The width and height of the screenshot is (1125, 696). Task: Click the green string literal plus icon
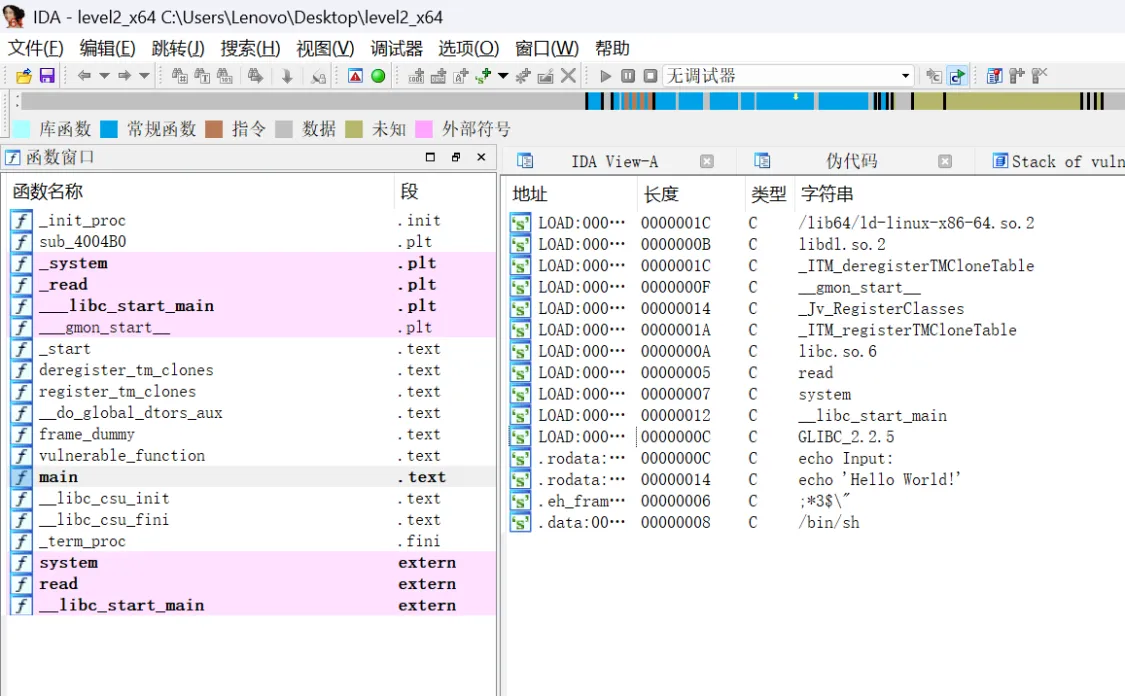pos(483,76)
